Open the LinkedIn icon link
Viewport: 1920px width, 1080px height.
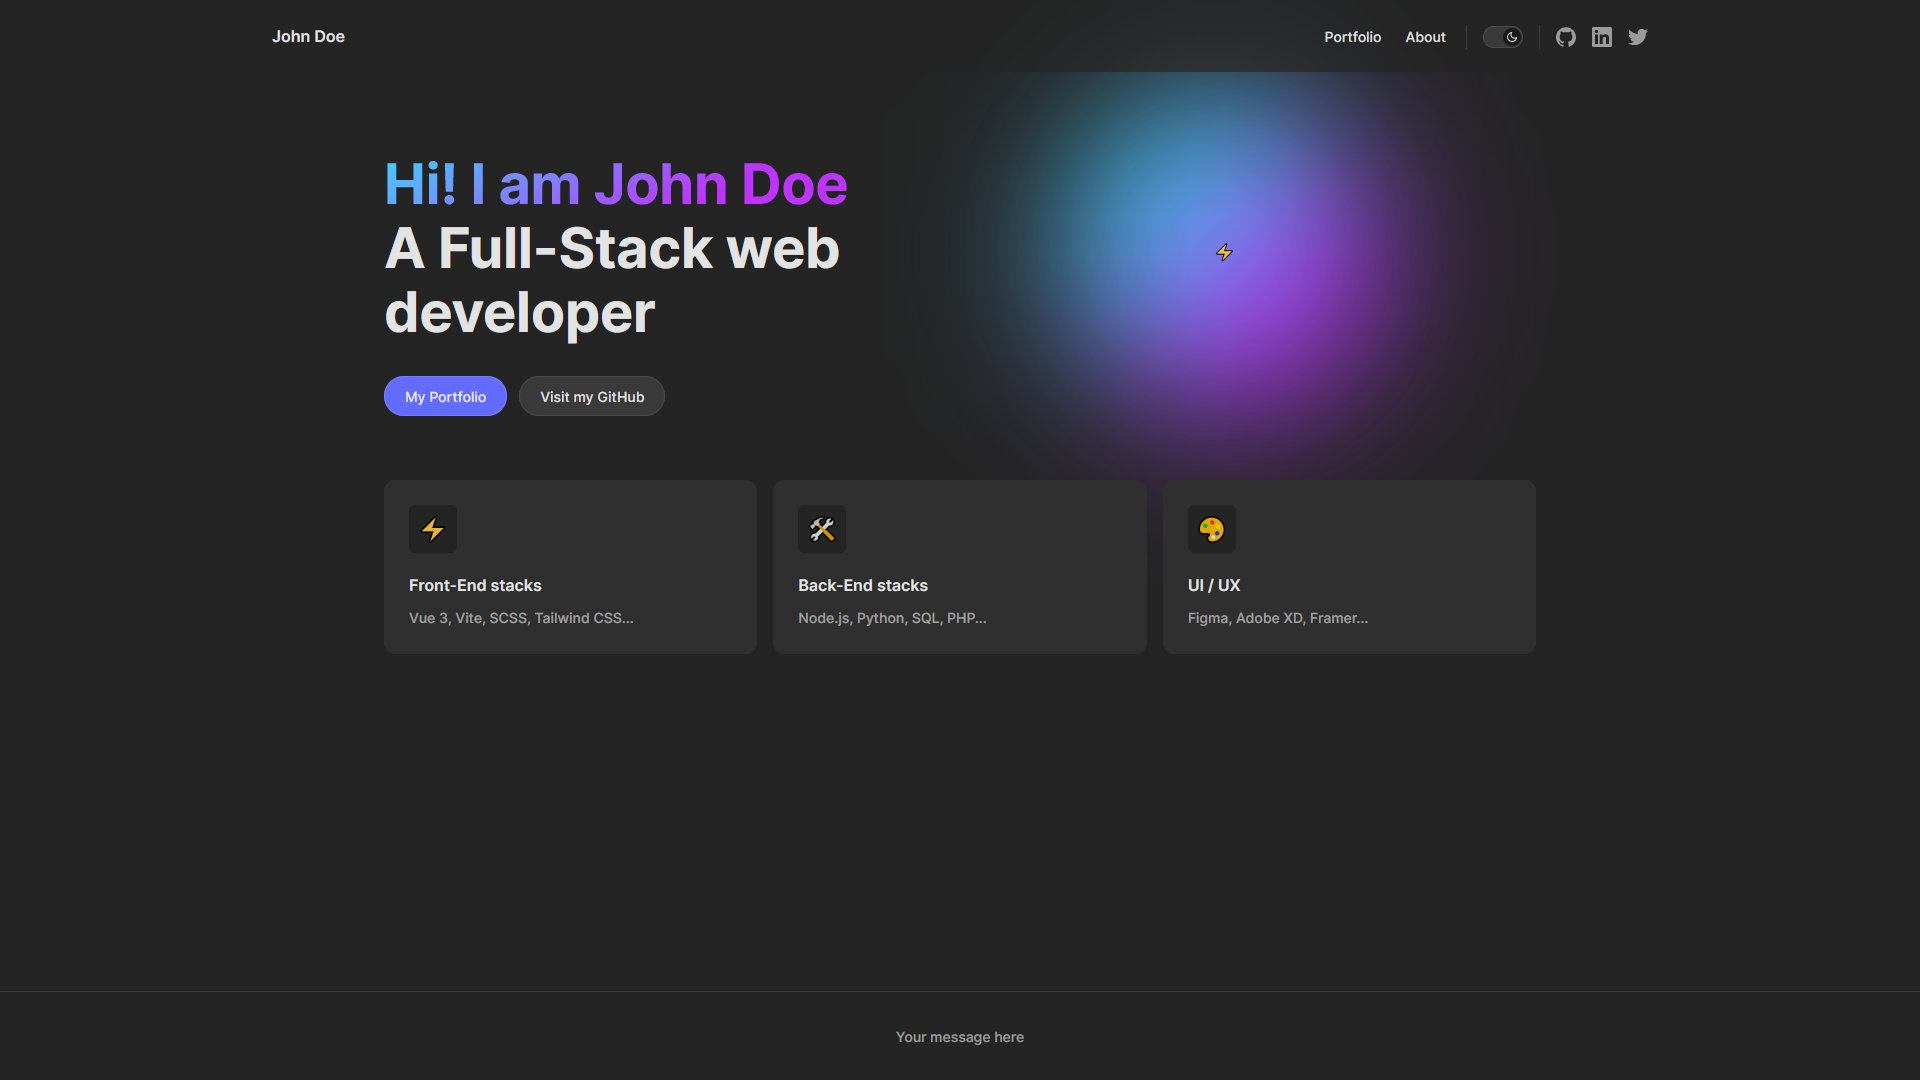[1602, 37]
